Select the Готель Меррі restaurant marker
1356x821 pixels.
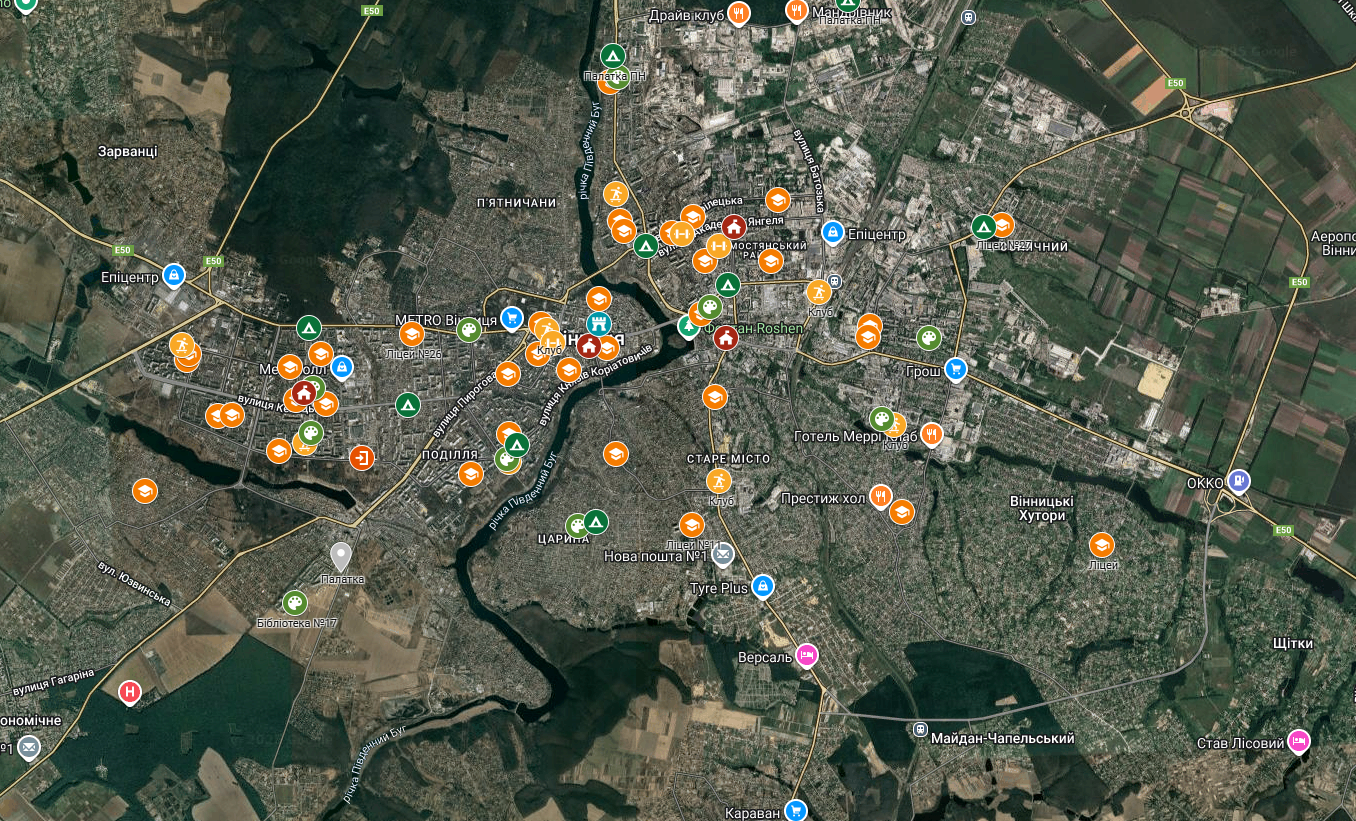(x=932, y=434)
